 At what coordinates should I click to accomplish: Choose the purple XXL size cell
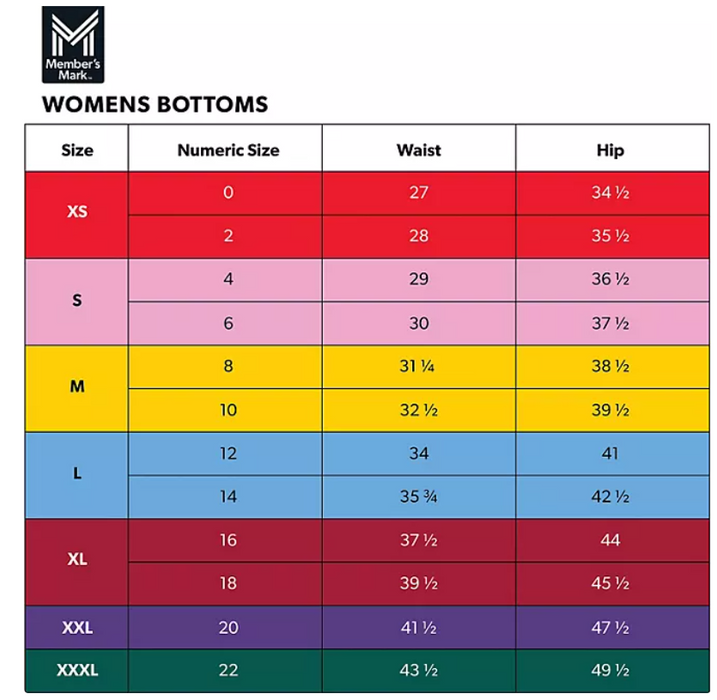77,628
